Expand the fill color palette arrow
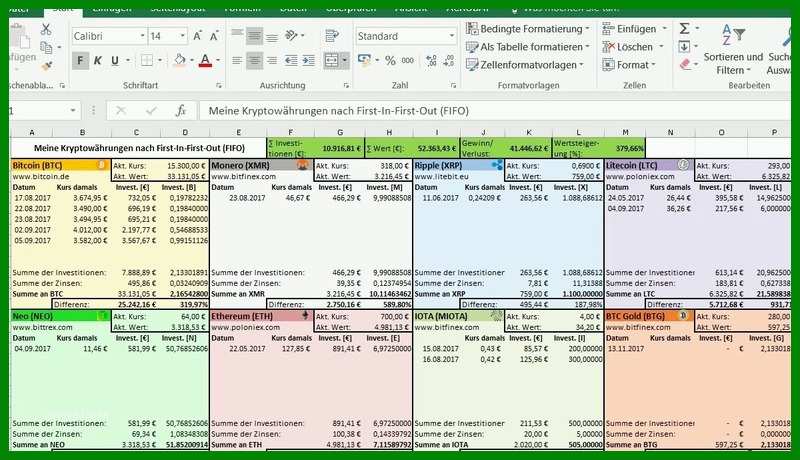 (x=192, y=61)
